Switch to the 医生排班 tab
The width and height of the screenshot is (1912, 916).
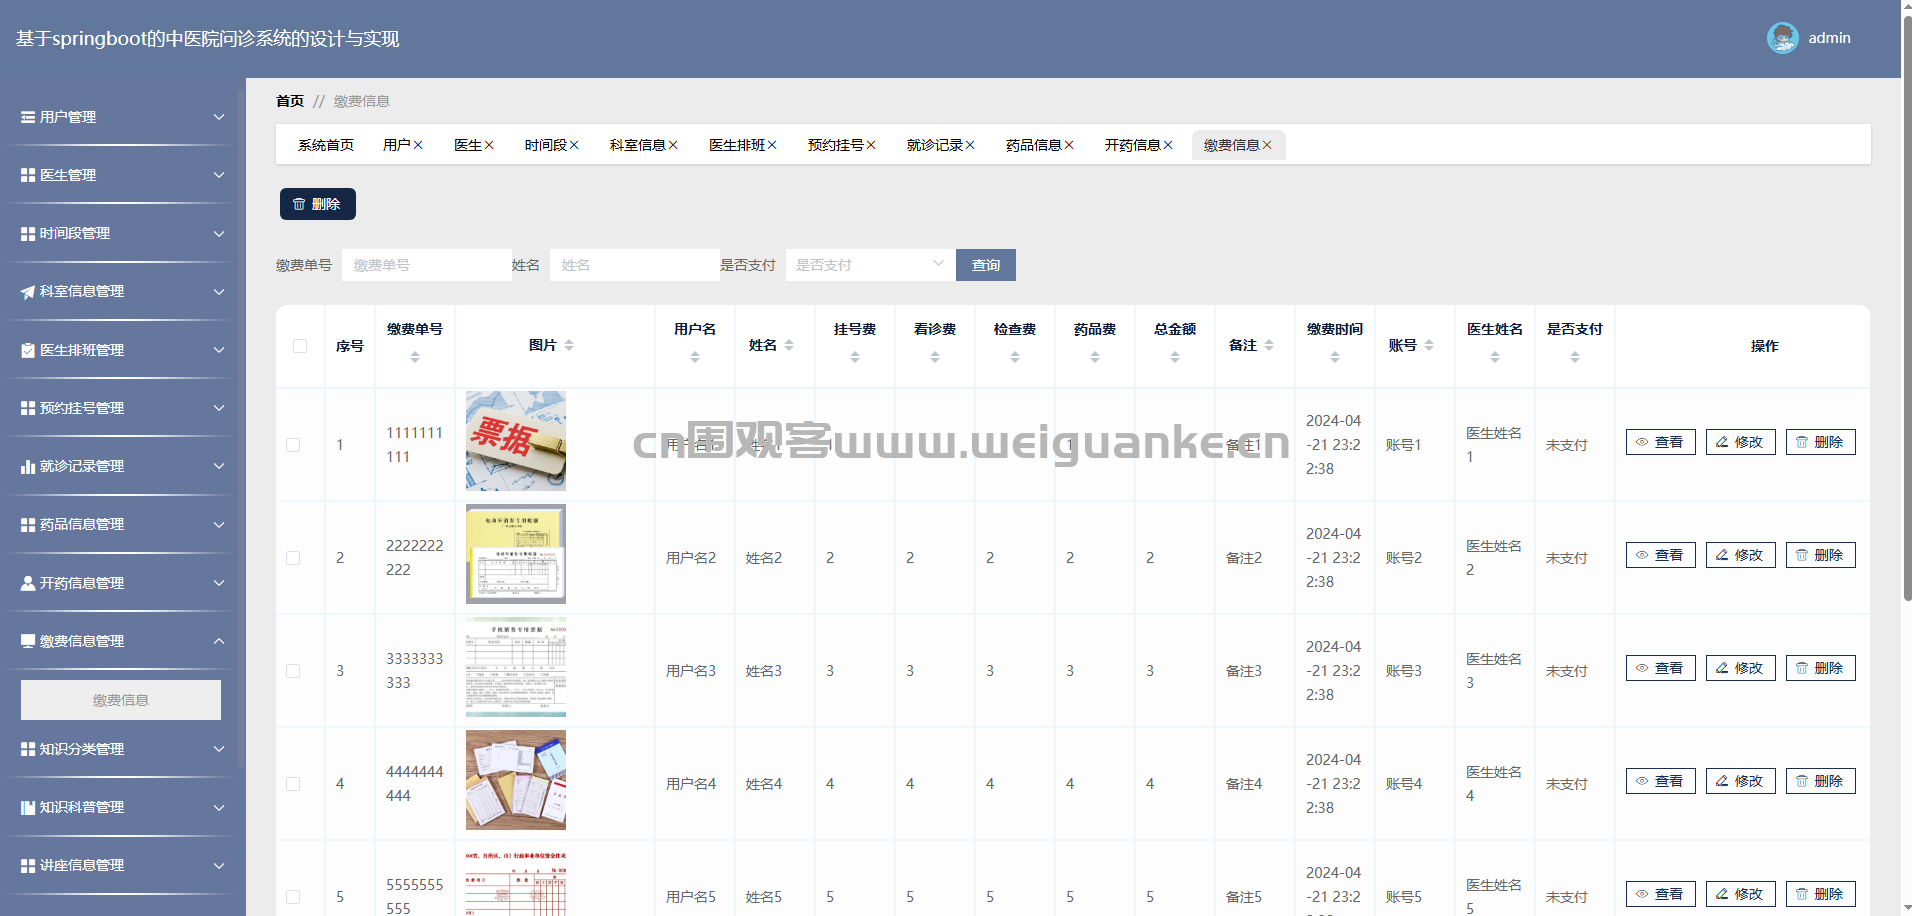click(x=736, y=145)
